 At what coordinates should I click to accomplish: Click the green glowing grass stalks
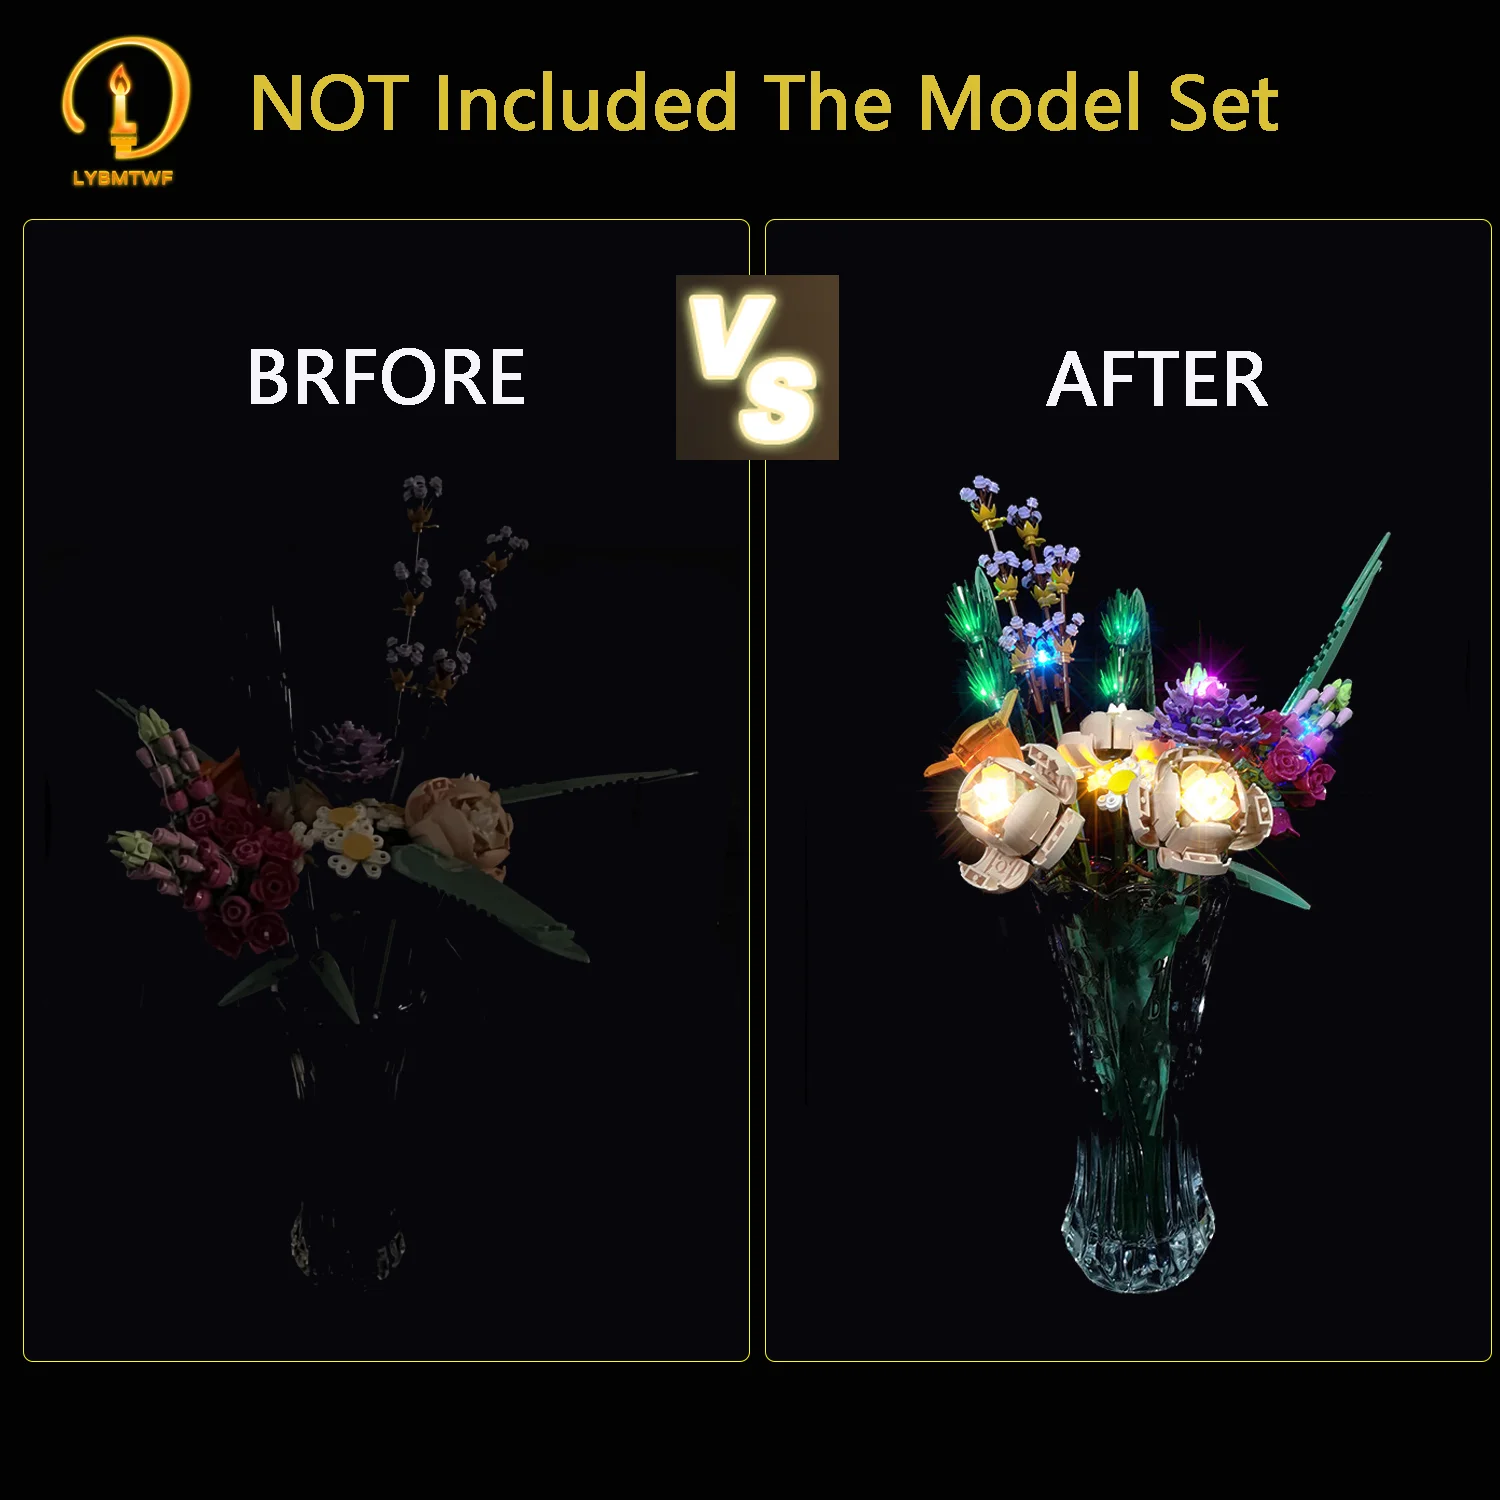pos(980,640)
